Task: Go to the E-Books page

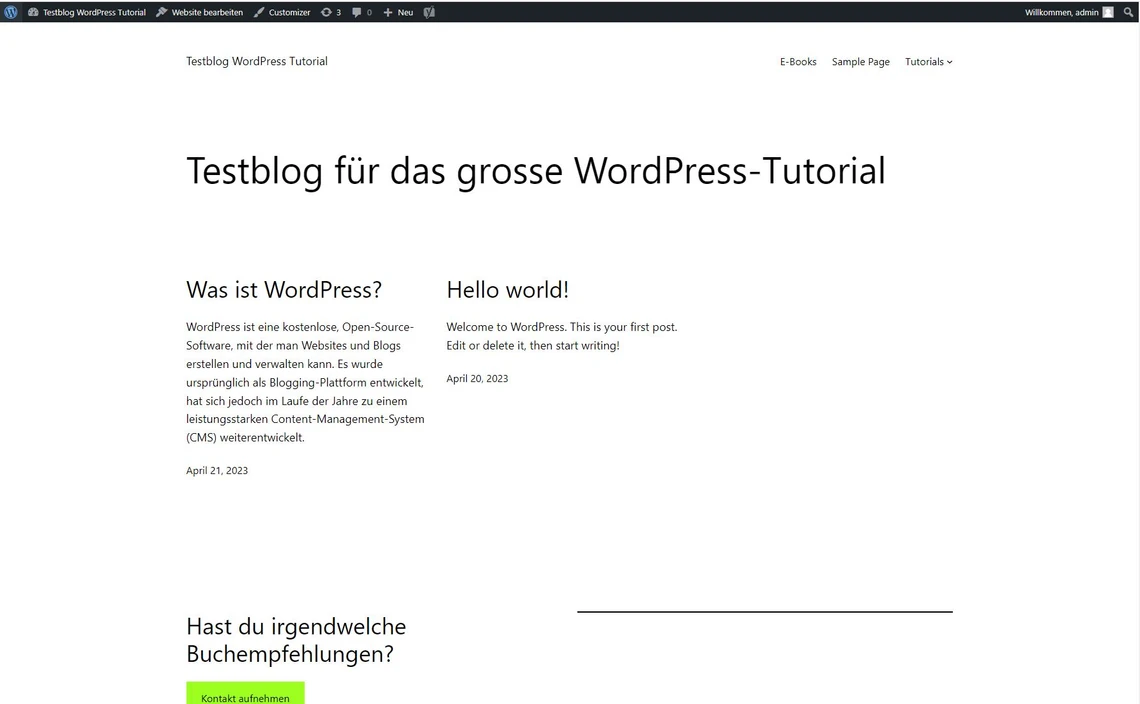Action: pos(798,62)
